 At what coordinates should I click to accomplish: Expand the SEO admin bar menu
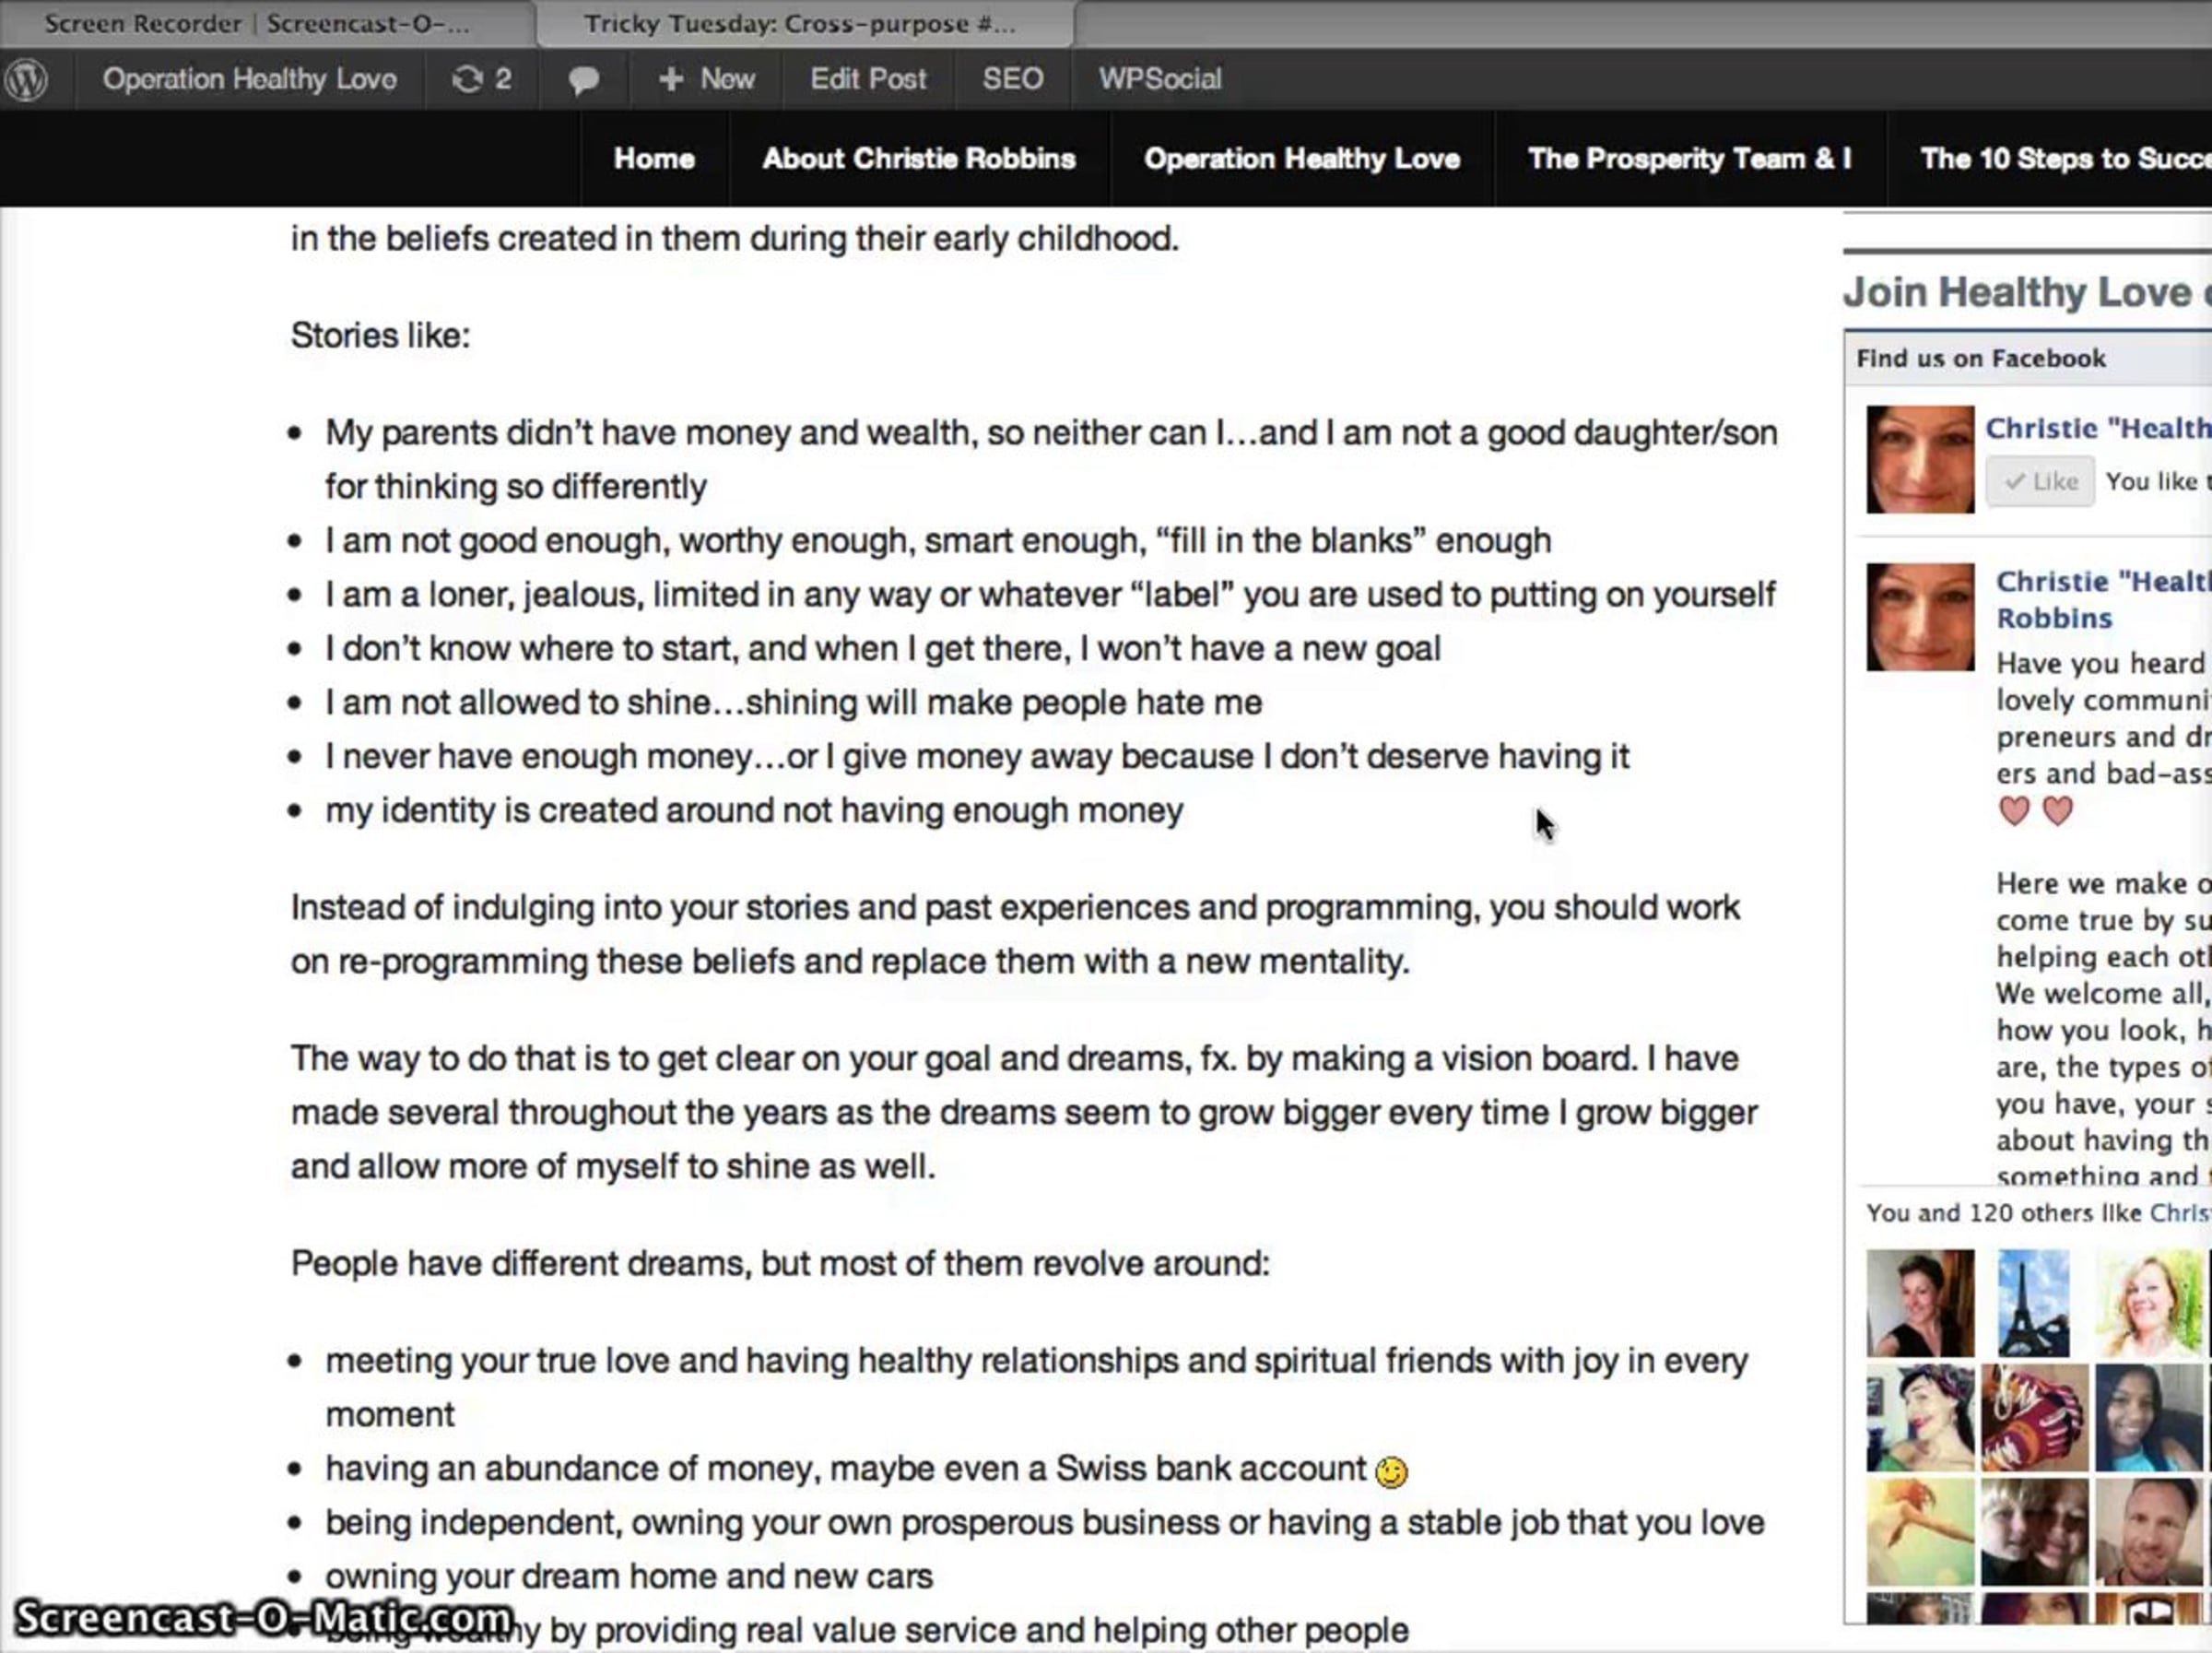(1012, 79)
